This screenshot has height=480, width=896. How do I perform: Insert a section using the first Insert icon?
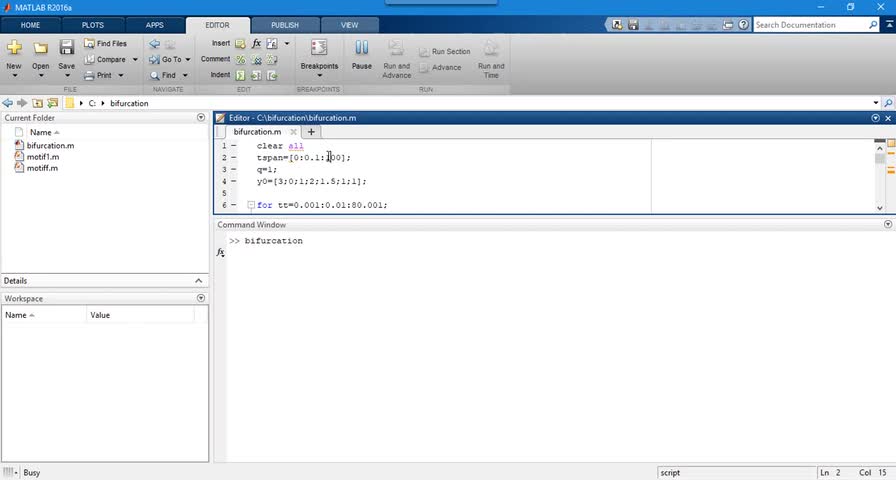point(240,43)
